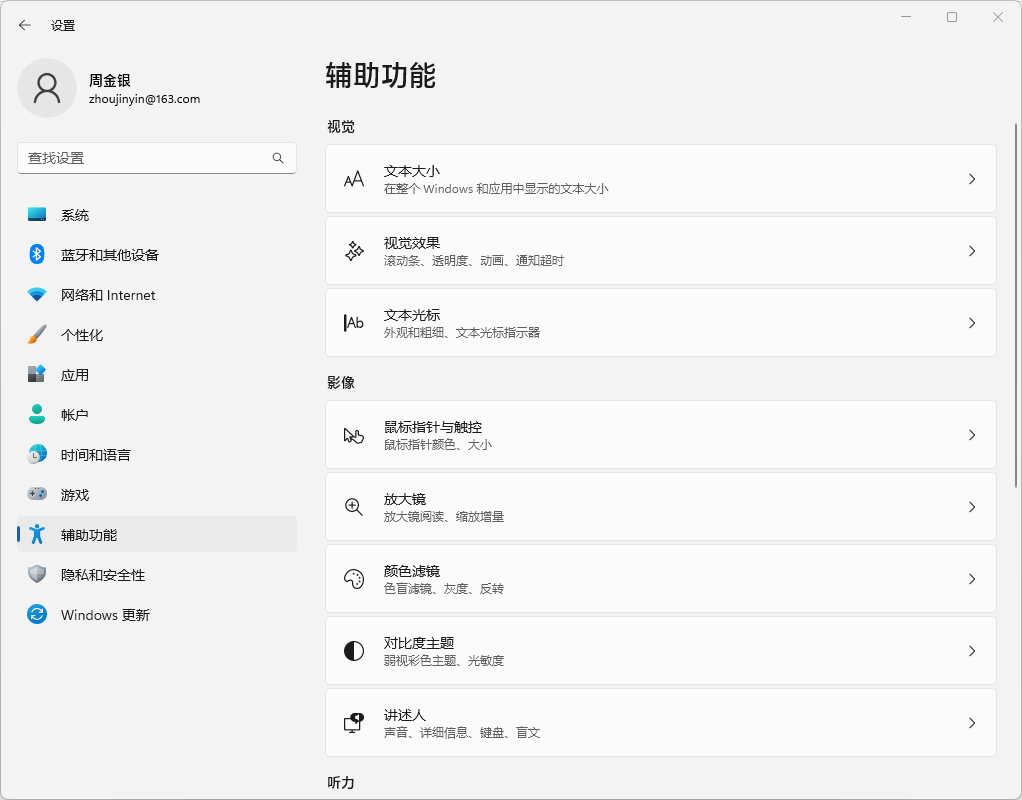Click the magnifier zoom icon
Image resolution: width=1022 pixels, height=800 pixels.
pyautogui.click(x=354, y=507)
